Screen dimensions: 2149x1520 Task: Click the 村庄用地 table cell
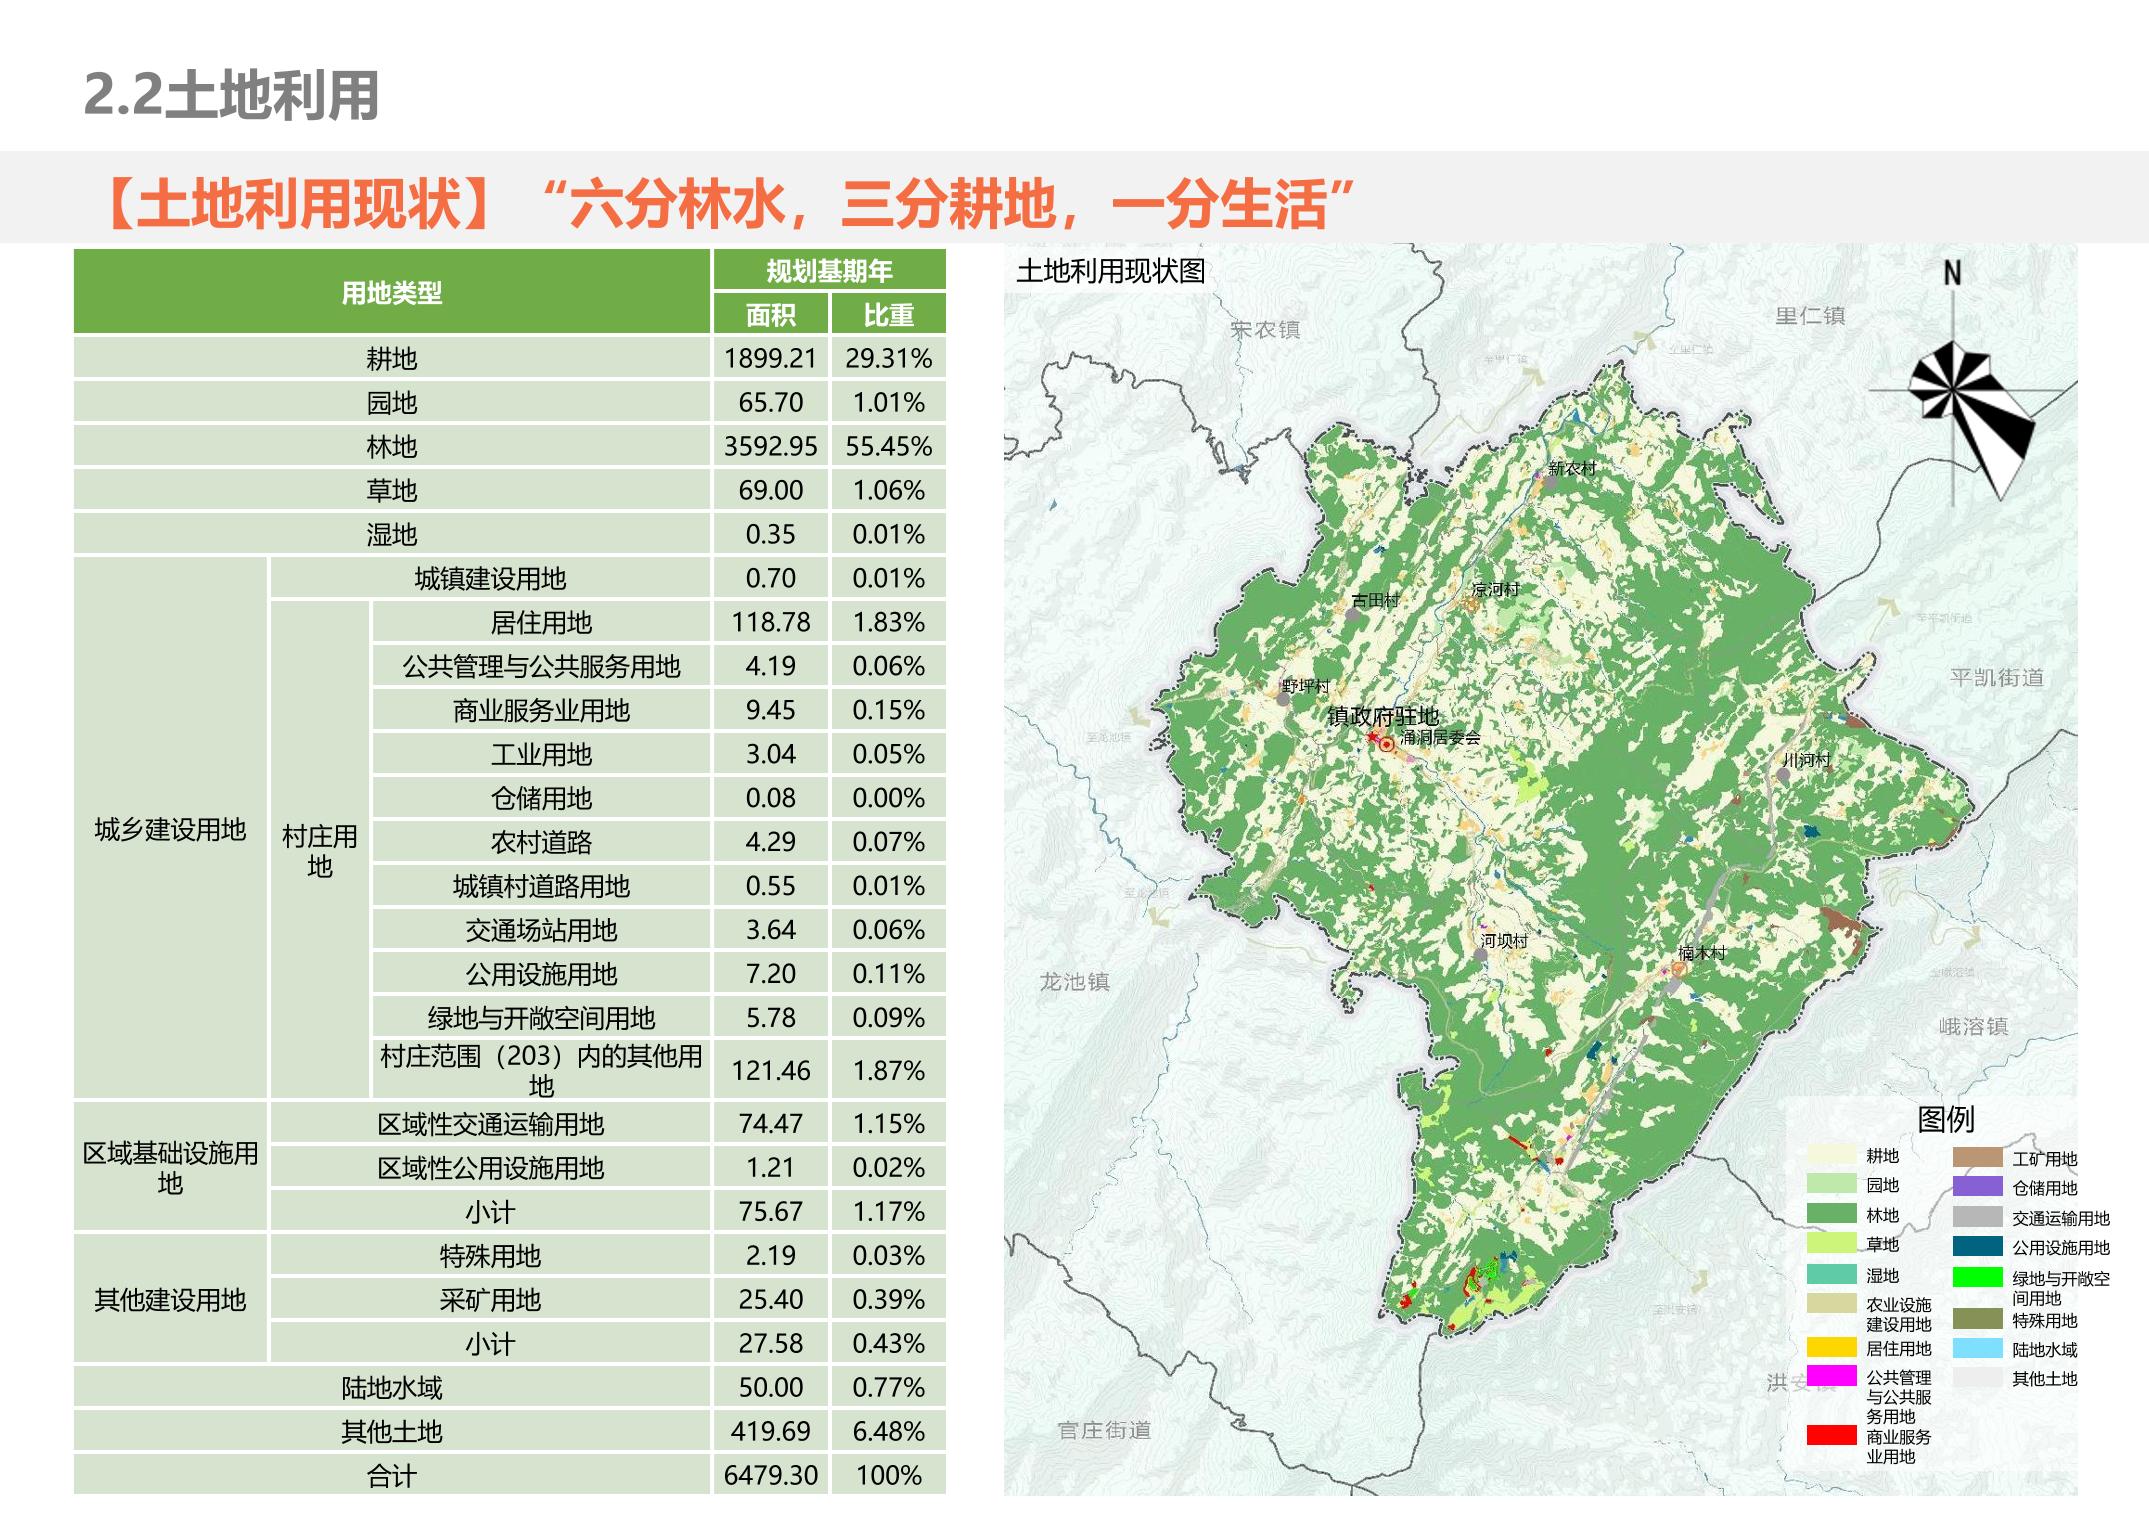(x=319, y=850)
